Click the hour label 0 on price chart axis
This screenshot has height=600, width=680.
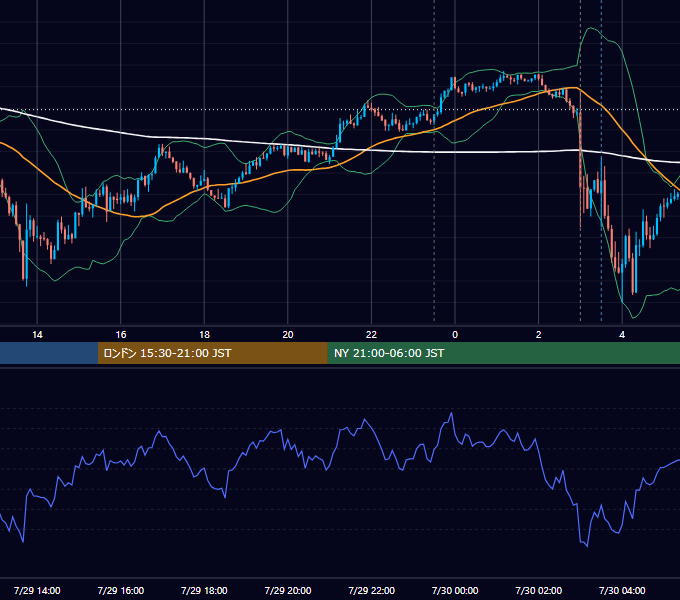tap(455, 335)
